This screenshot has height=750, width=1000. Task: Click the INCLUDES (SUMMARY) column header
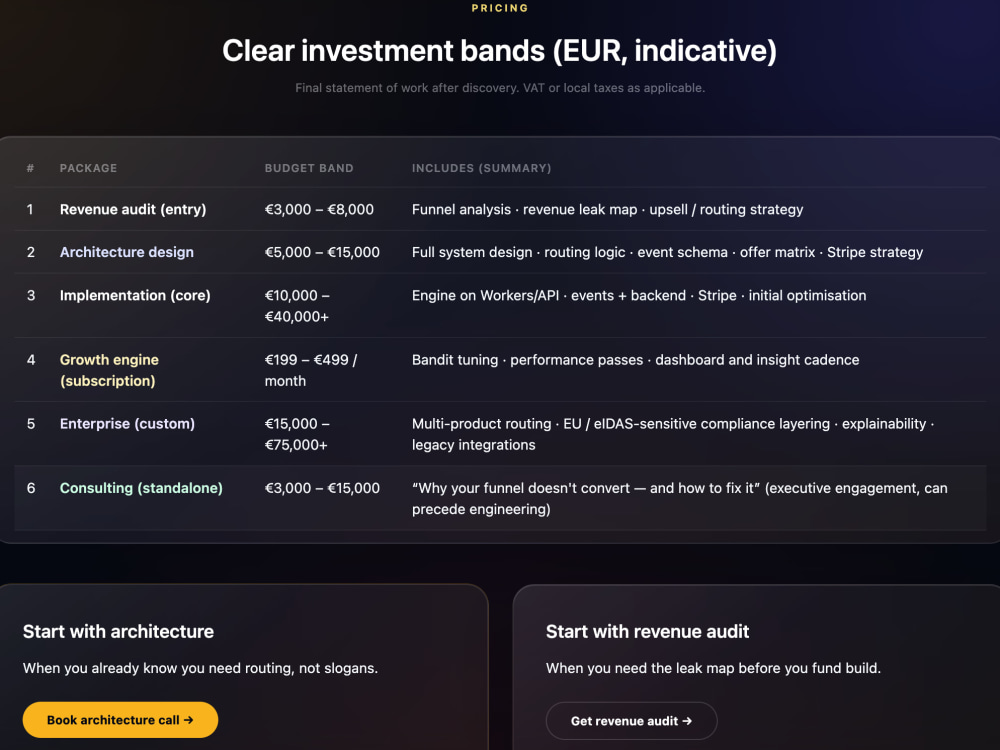[x=482, y=168]
